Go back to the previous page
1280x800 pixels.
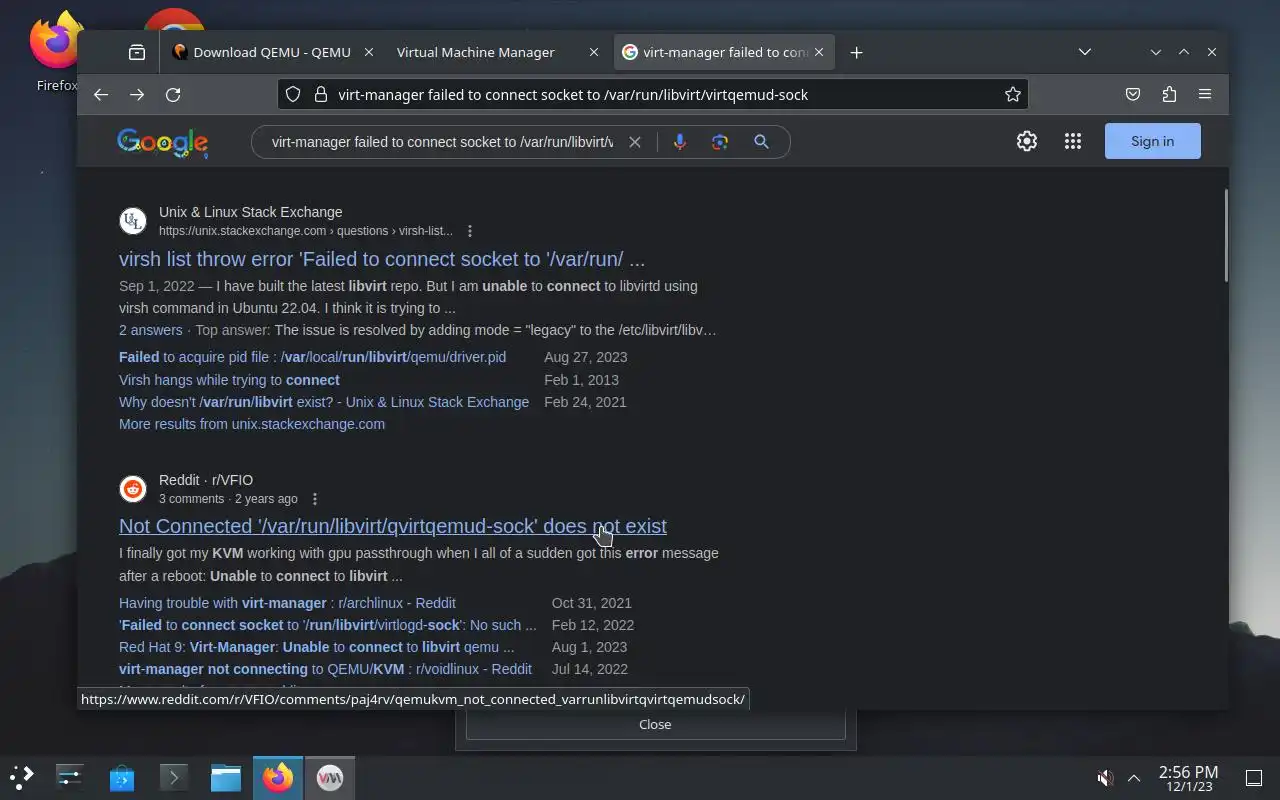tap(101, 94)
